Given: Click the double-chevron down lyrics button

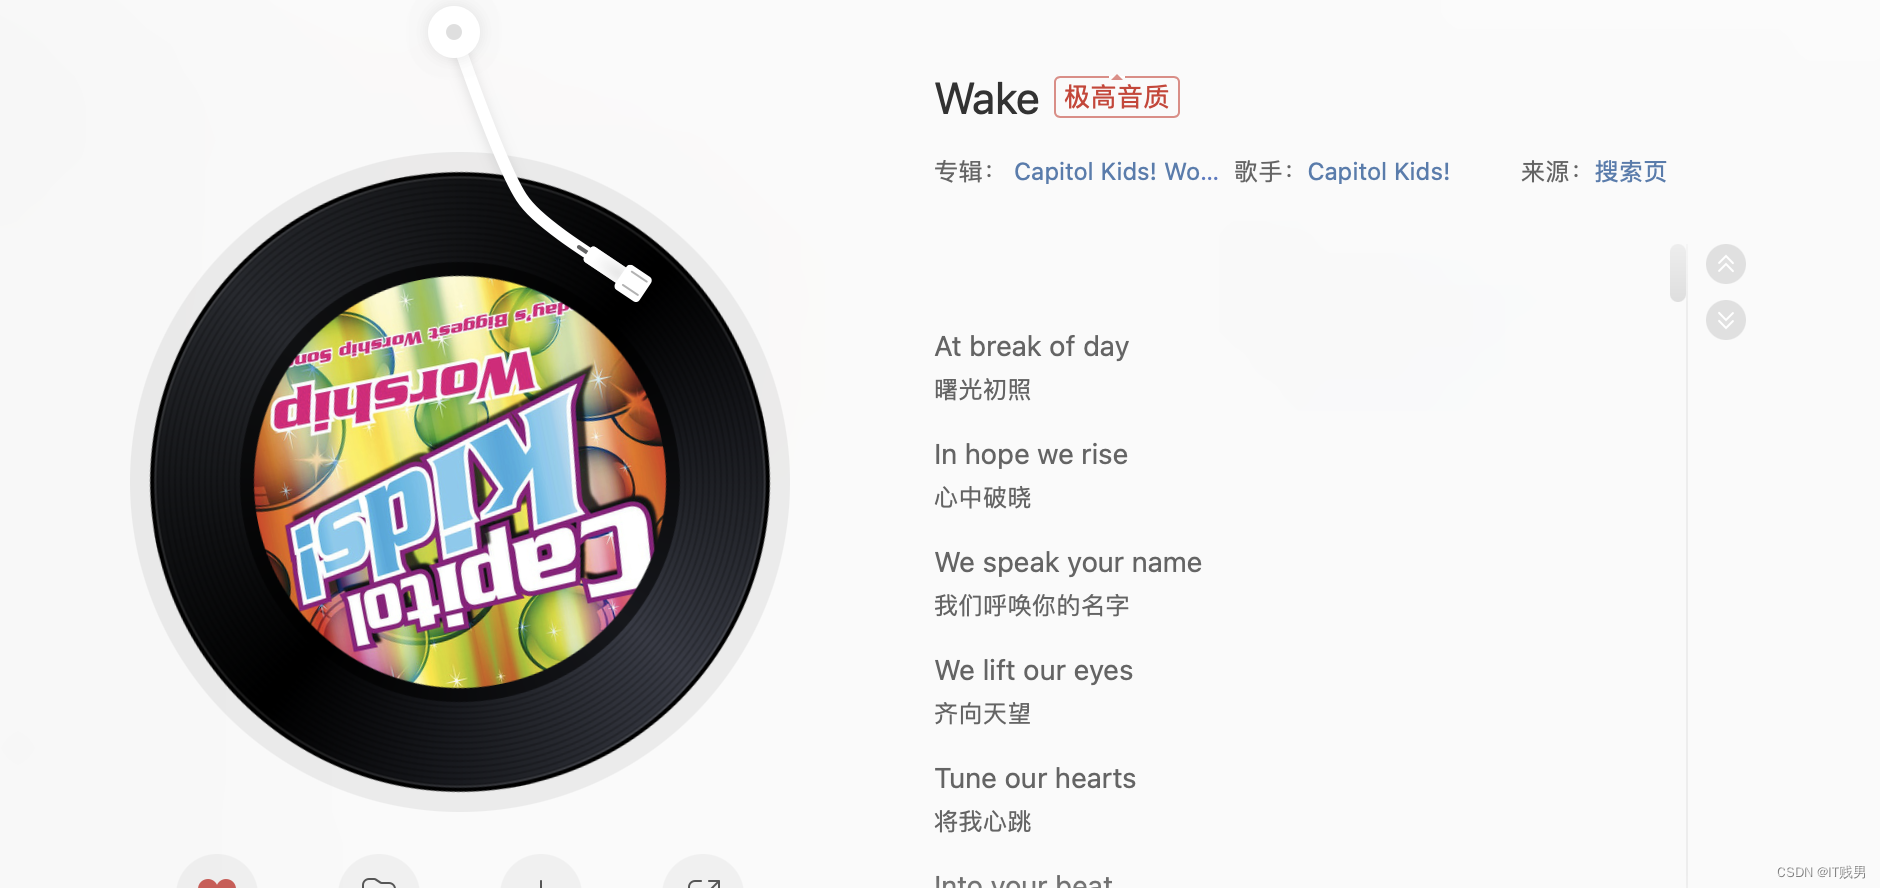Looking at the screenshot, I should click(x=1726, y=320).
